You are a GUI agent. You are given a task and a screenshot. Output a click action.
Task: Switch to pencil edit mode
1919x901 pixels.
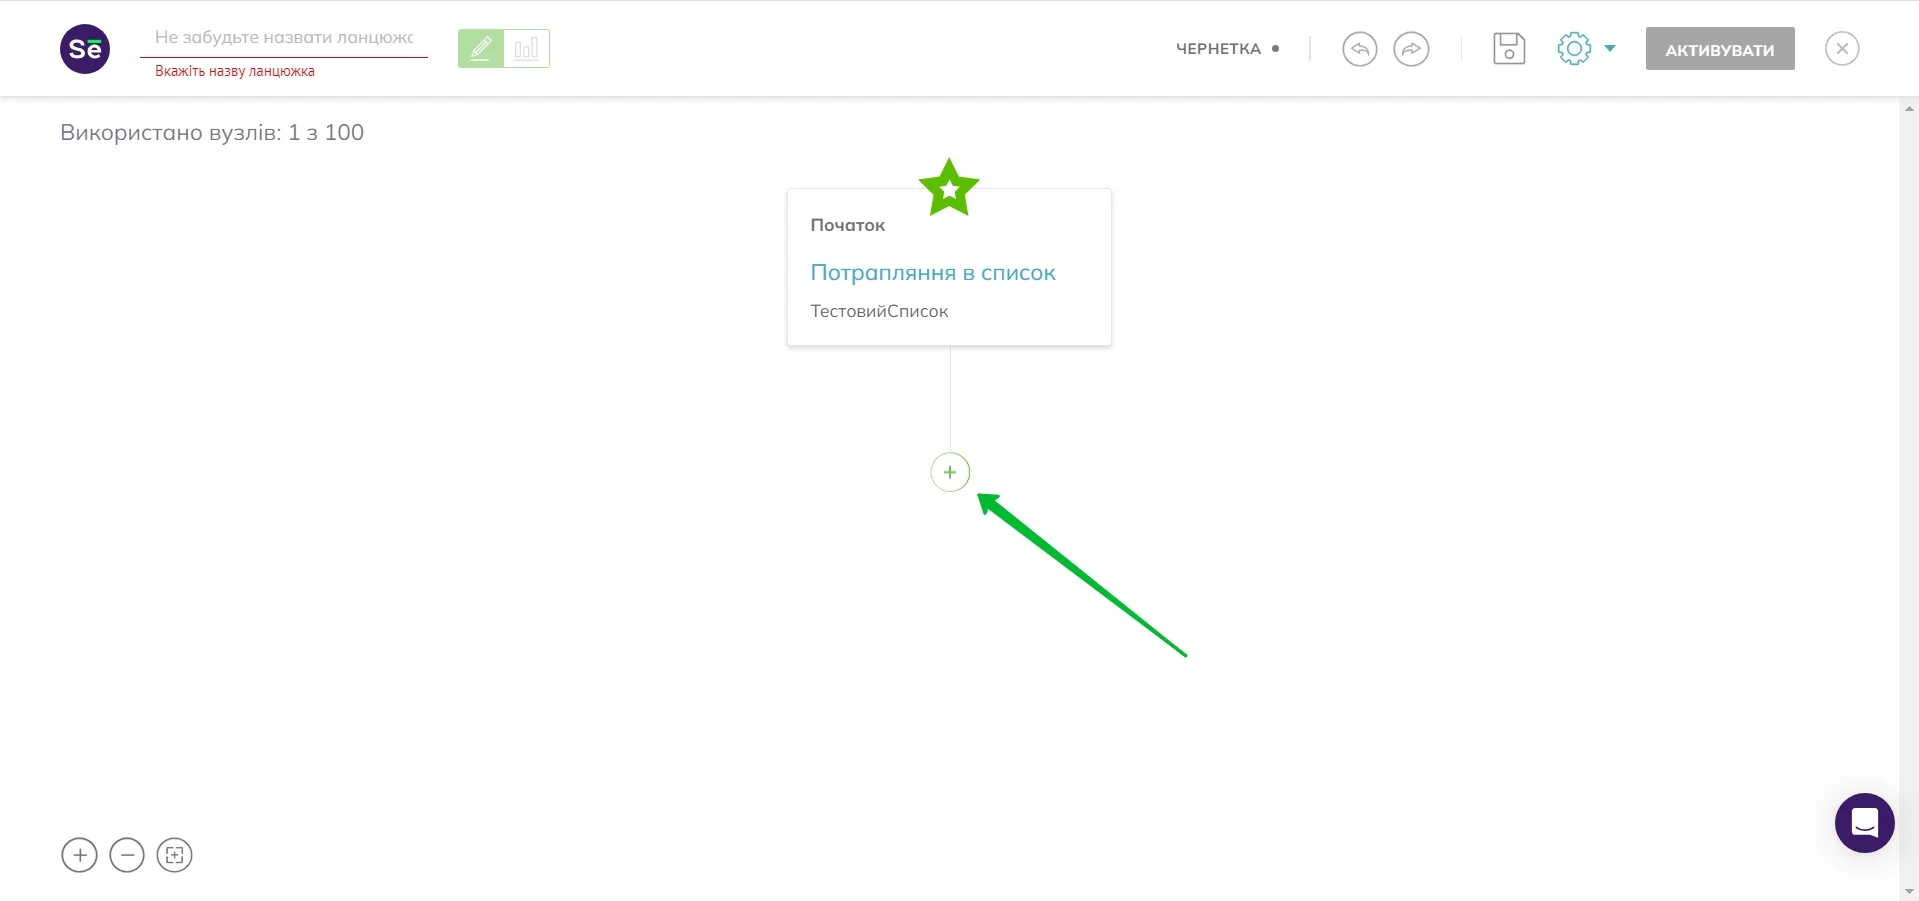tap(481, 48)
